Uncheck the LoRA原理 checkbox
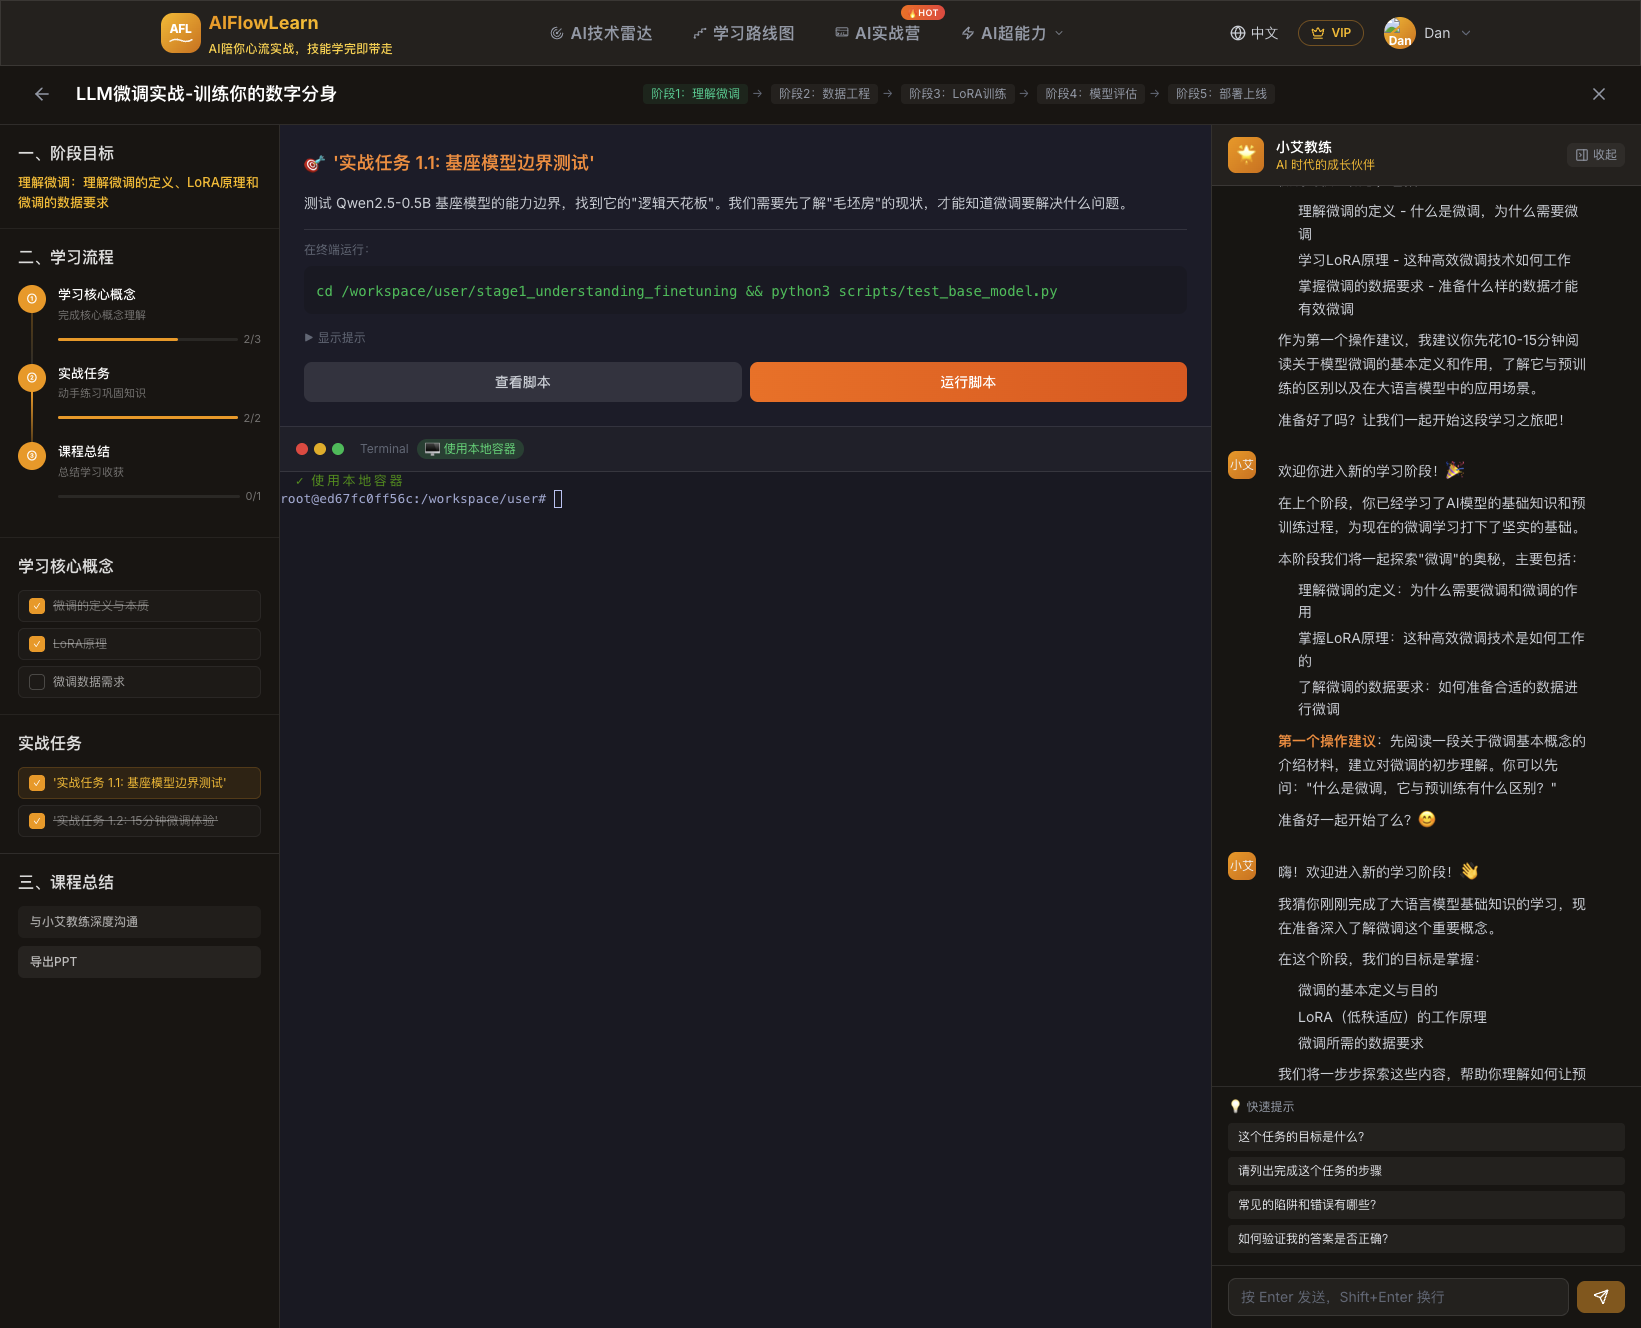This screenshot has width=1641, height=1328. tap(37, 644)
